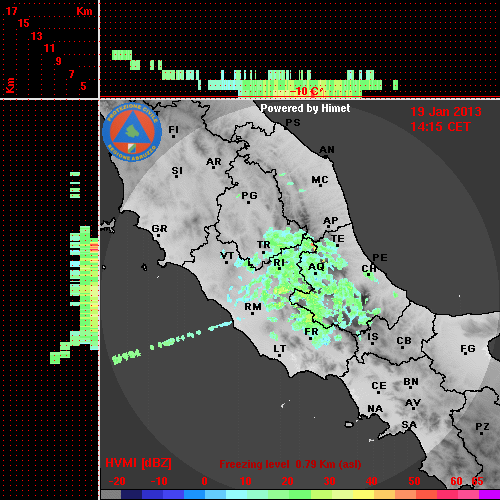Viewport: 500px width, 500px height.
Task: Click the AQ city label
Action: coord(316,267)
